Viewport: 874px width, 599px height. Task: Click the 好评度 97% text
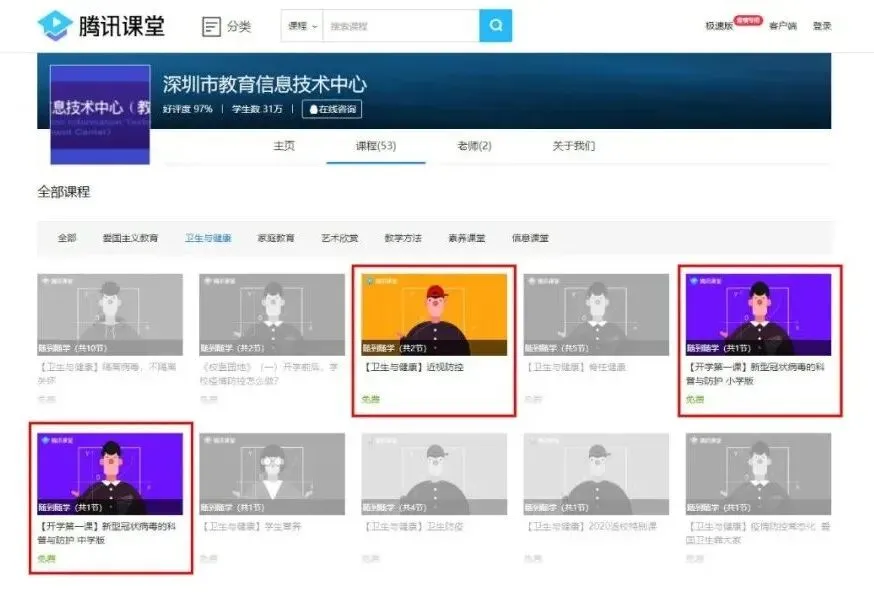(x=188, y=109)
